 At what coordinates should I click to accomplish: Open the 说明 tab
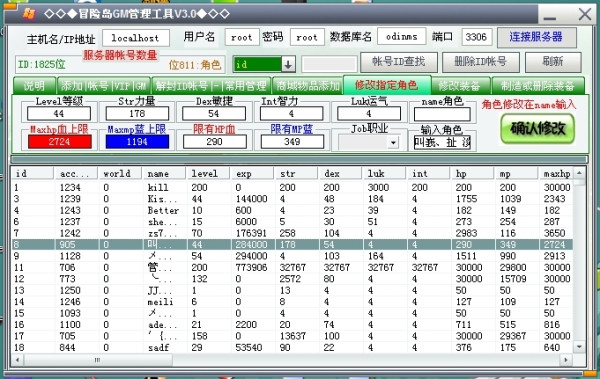pos(34,86)
